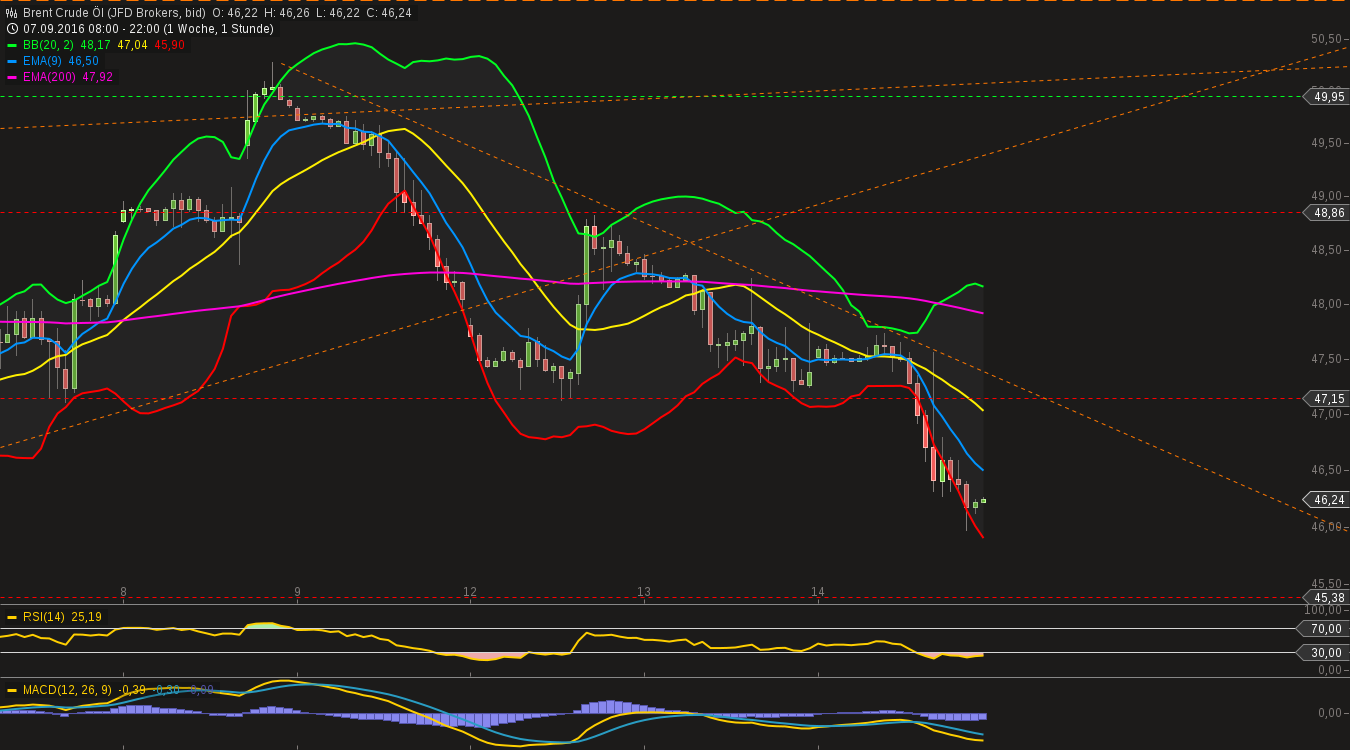Click the title "Brent Crude Öl (JFD Brokers, bid)"
Viewport: 1350px width, 750px height.
[x=114, y=13]
